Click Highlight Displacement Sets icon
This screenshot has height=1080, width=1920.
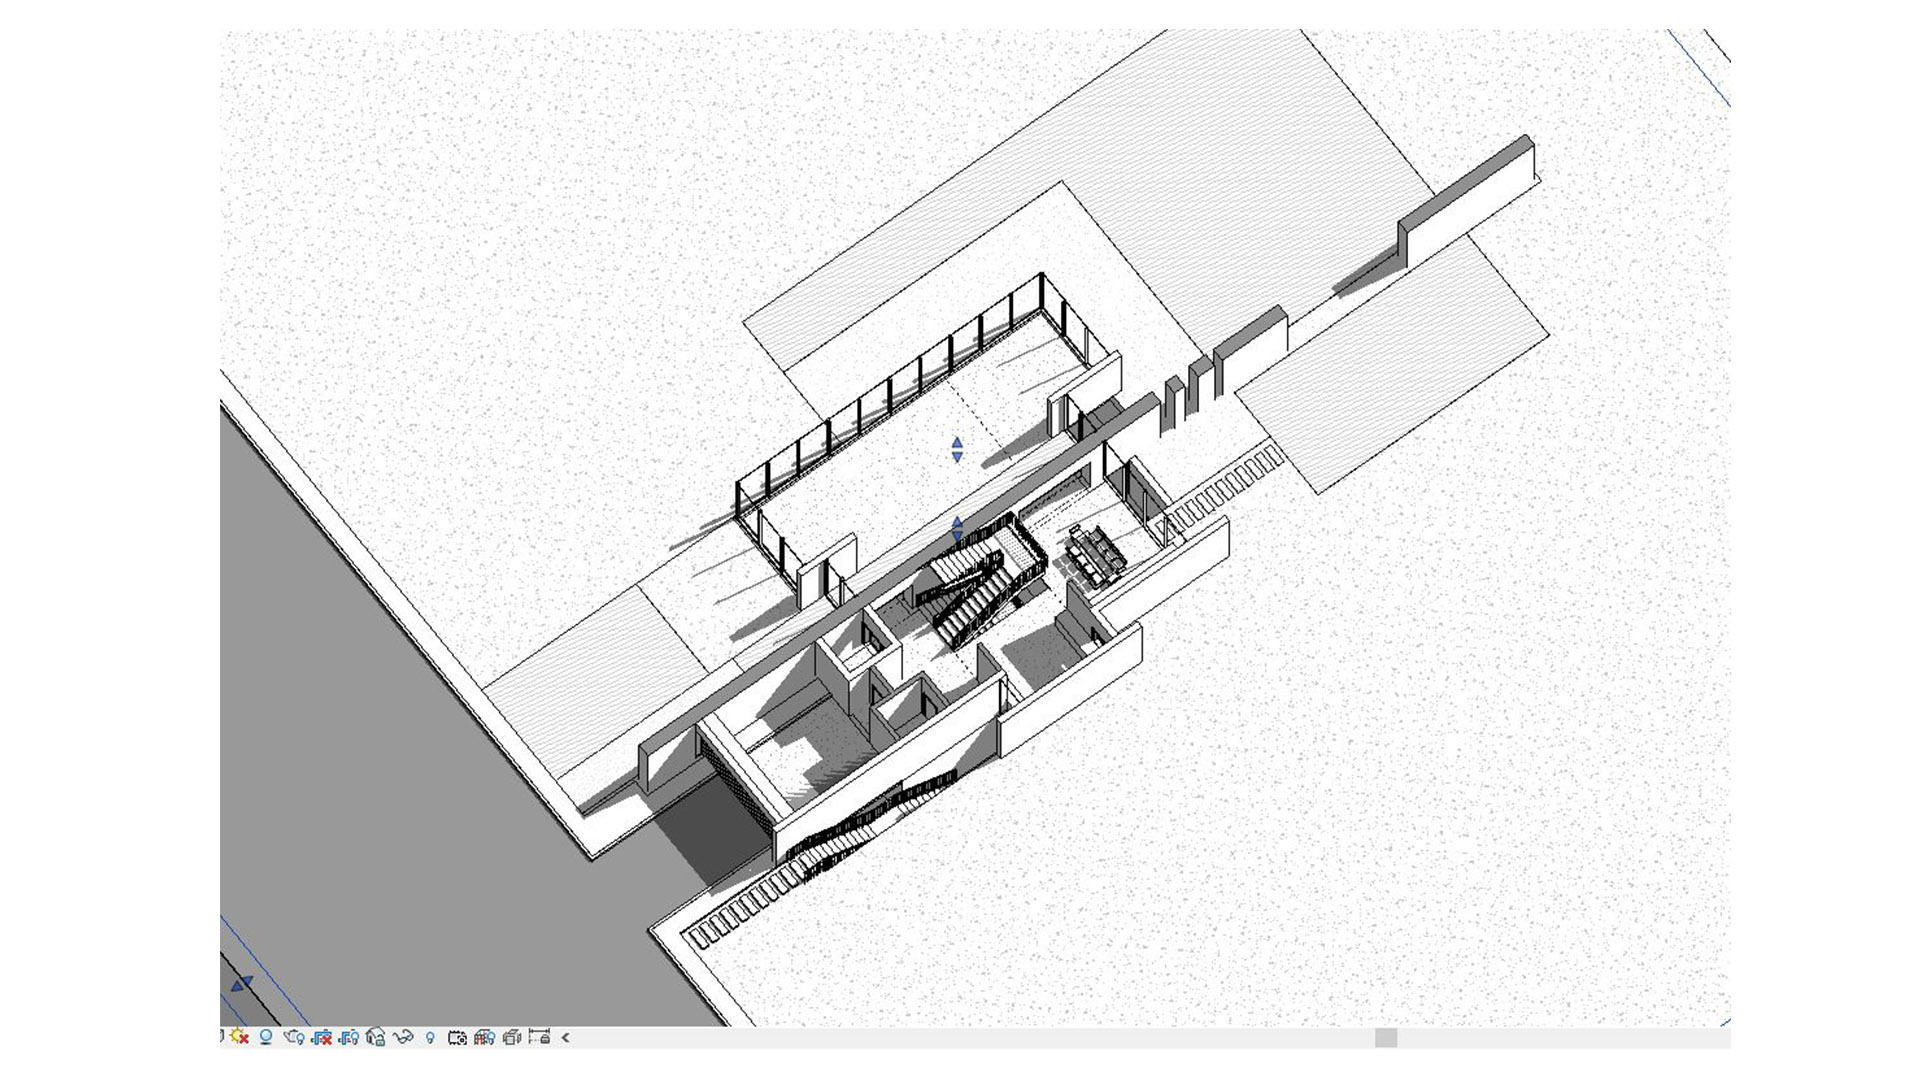(x=512, y=1037)
